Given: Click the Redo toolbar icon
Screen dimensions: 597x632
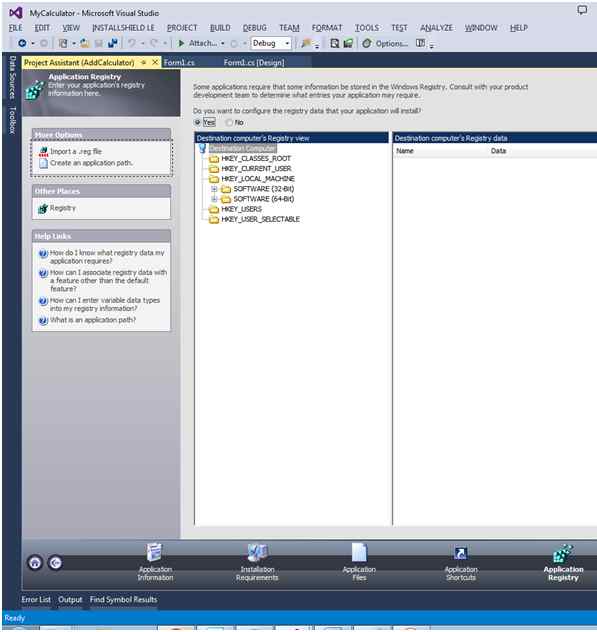Looking at the screenshot, I should pyautogui.click(x=154, y=43).
